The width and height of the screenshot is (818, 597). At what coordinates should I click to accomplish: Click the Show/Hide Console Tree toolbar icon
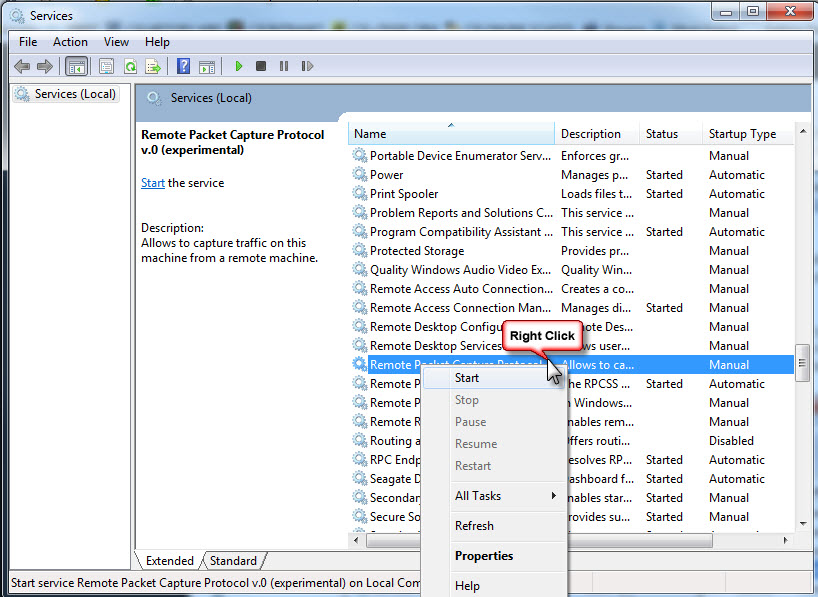point(76,67)
